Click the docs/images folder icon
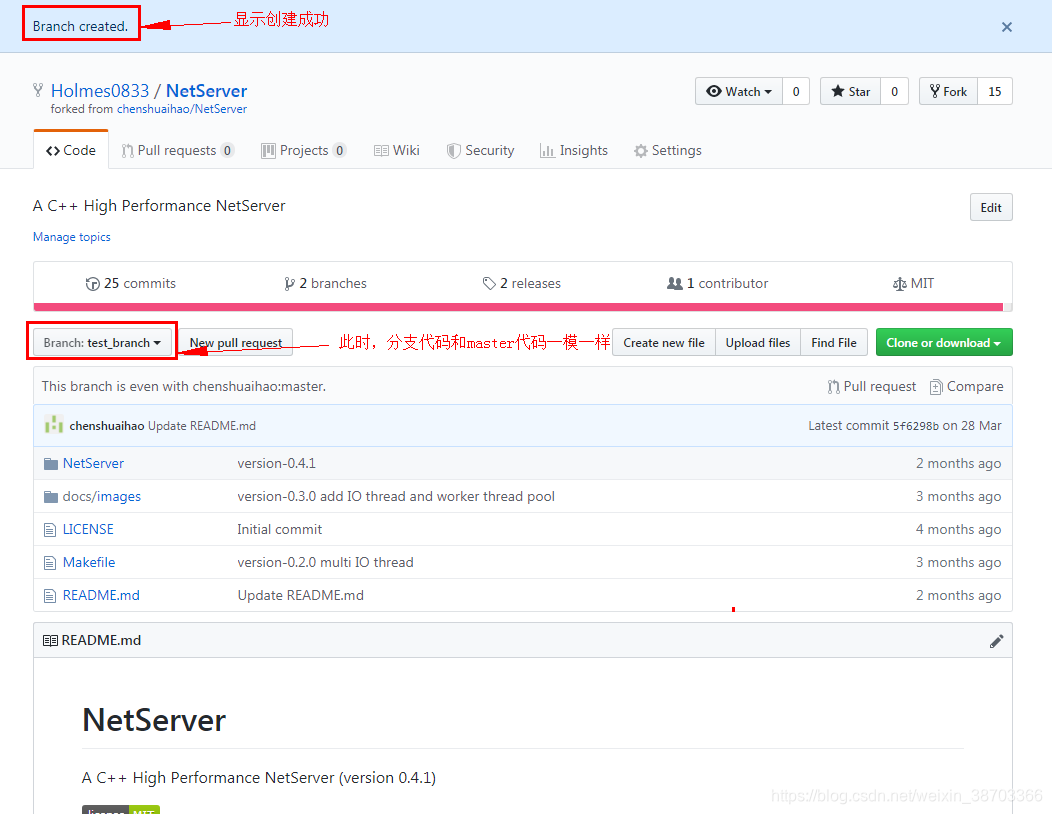1052x814 pixels. pos(50,497)
